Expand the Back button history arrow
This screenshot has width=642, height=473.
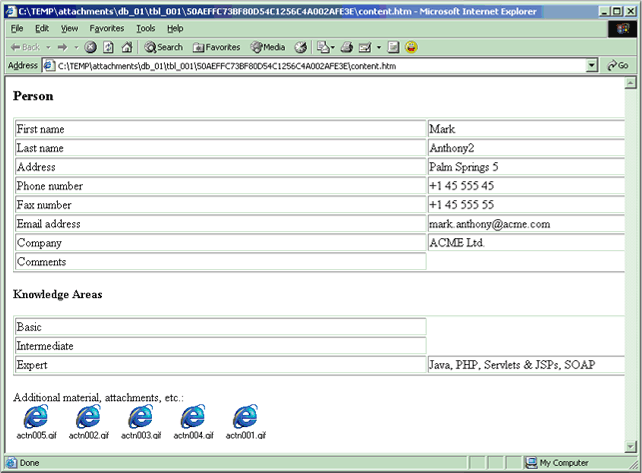pyautogui.click(x=47, y=47)
